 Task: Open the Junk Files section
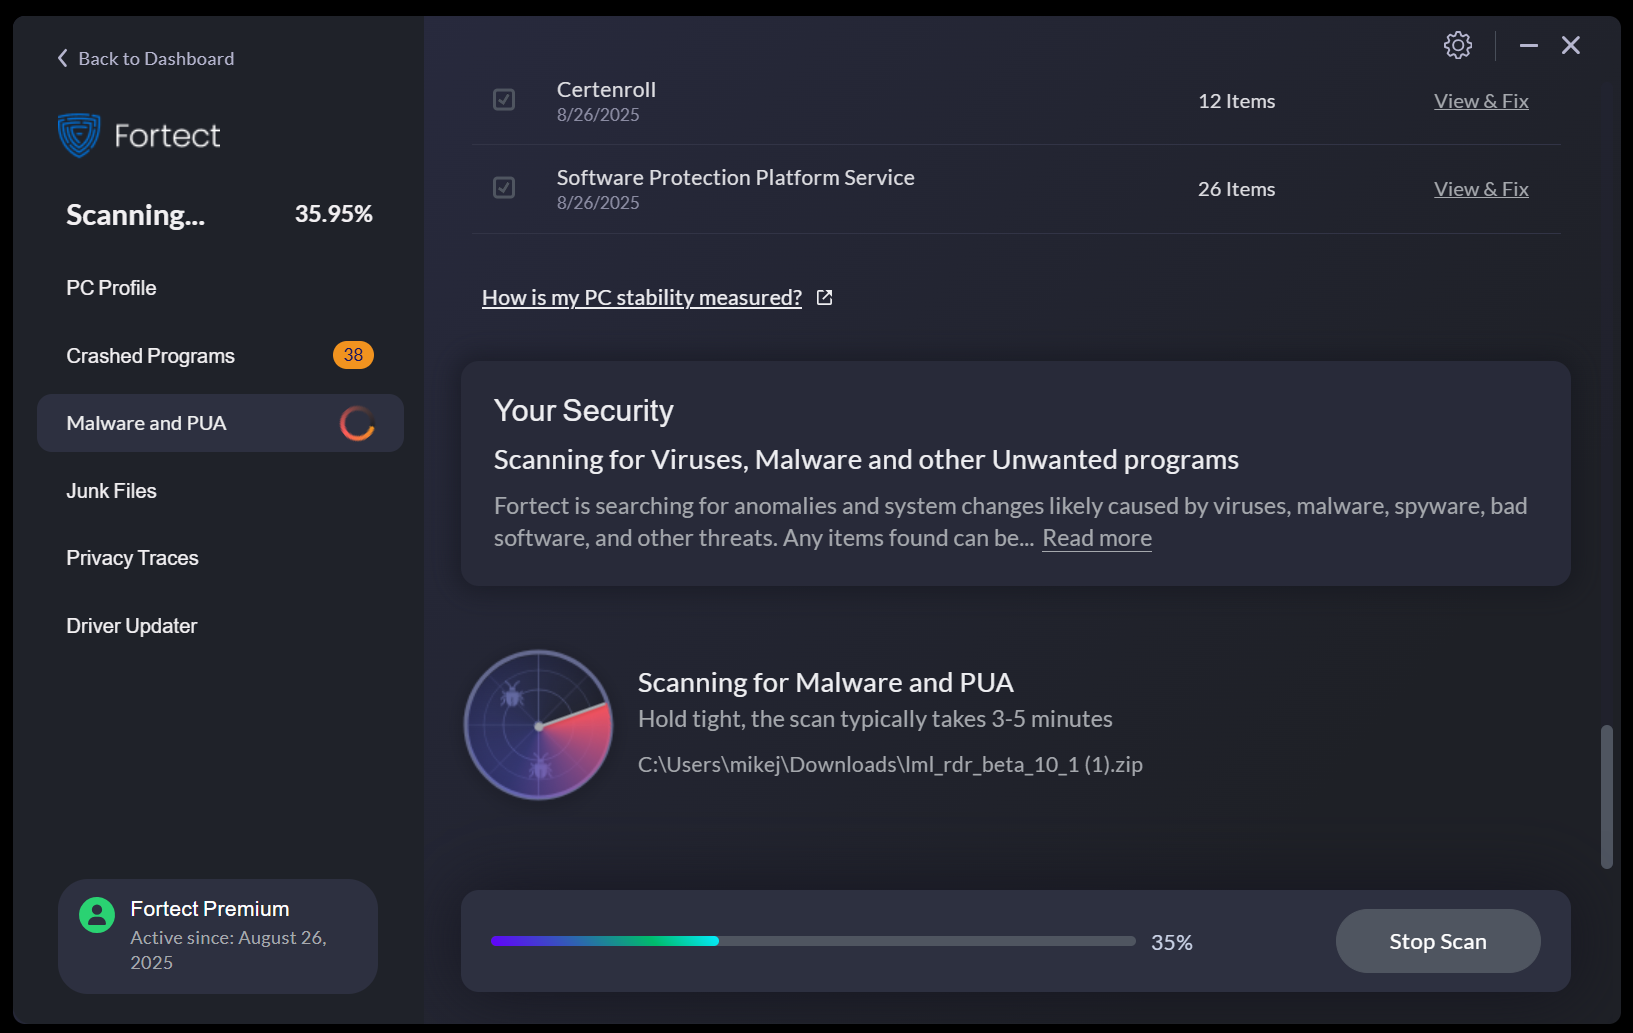coord(111,491)
